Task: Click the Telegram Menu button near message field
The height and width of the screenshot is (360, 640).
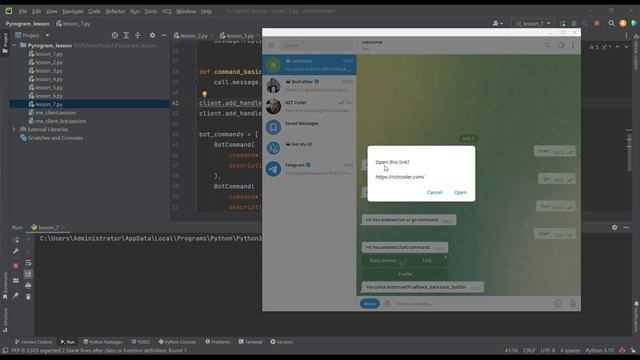Action: [x=369, y=304]
